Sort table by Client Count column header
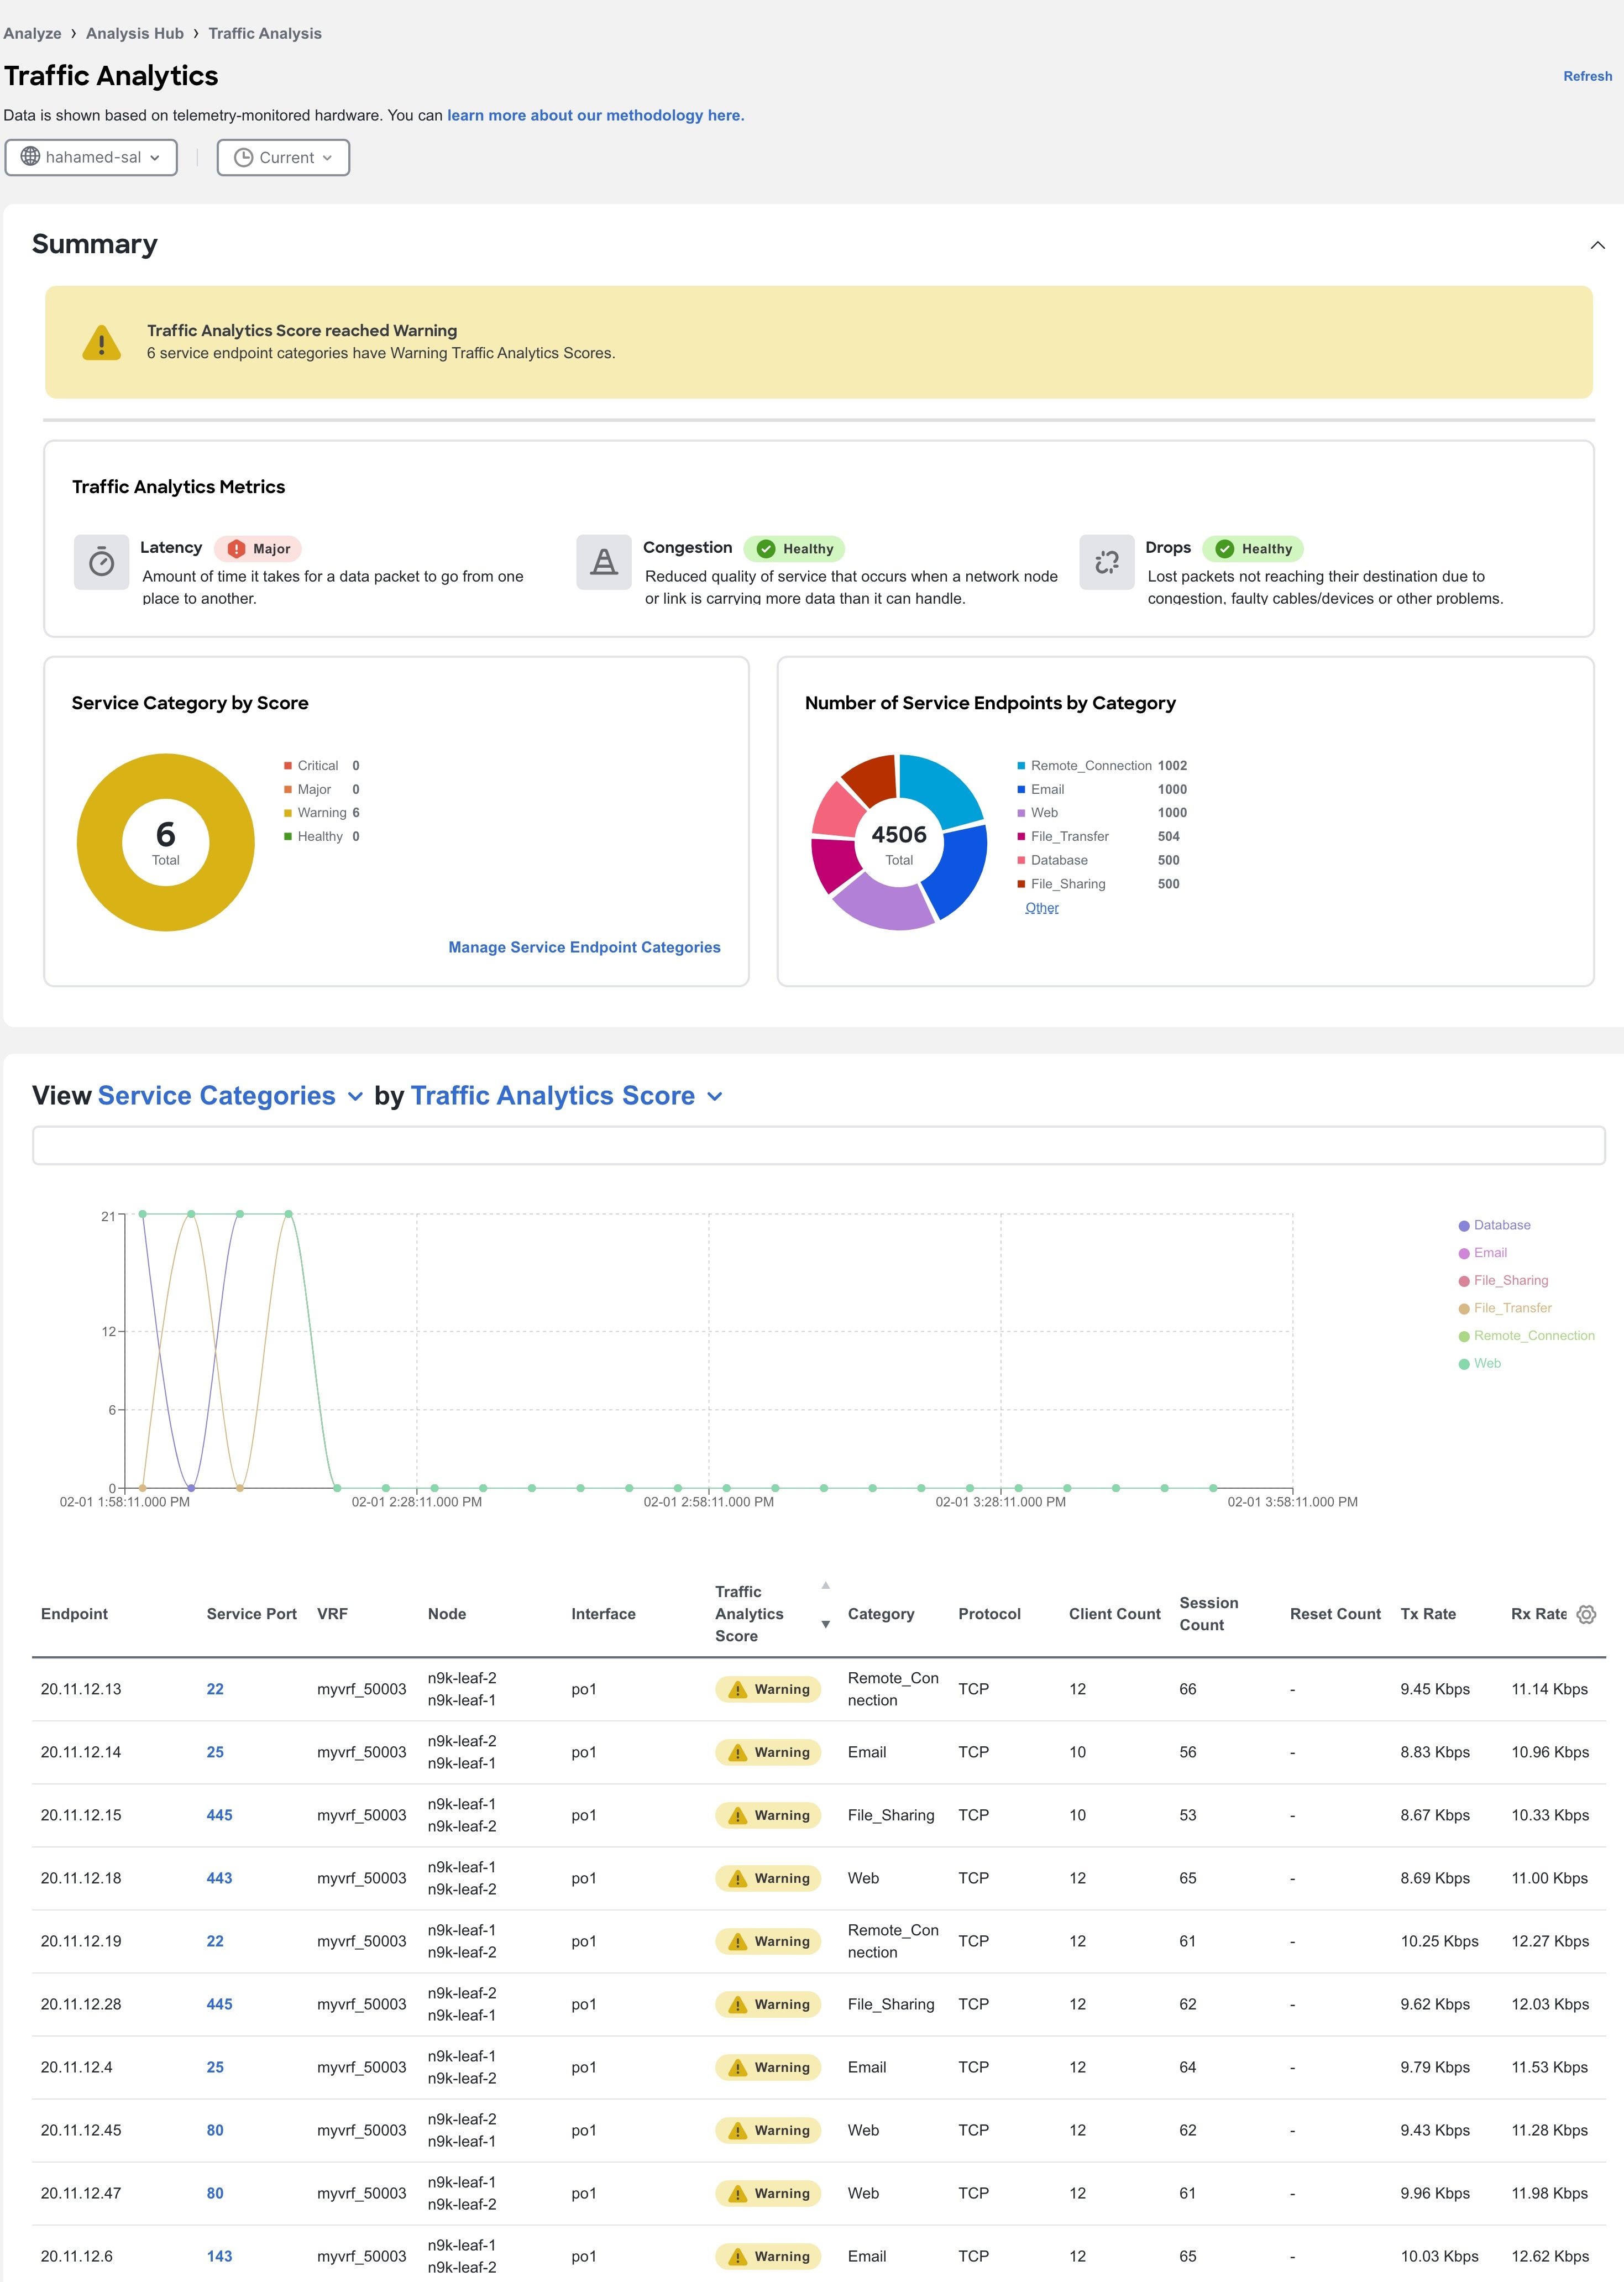1624x2282 pixels. pyautogui.click(x=1114, y=1614)
